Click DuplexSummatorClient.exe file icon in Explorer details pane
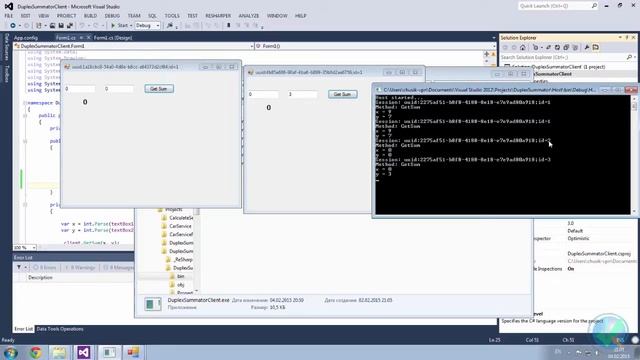640x360 pixels. pos(153,304)
